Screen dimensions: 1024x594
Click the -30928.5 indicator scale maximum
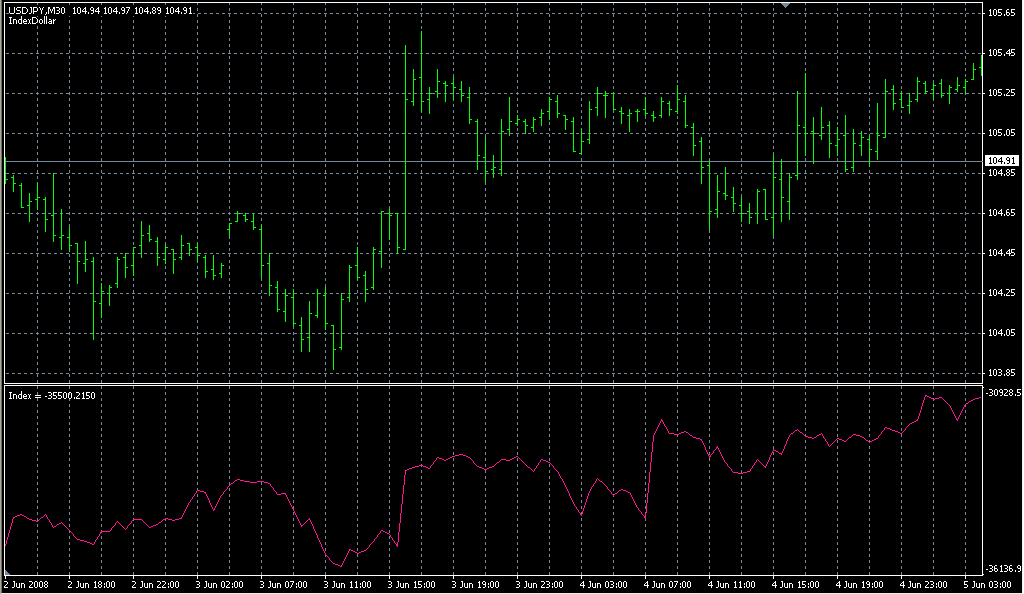[1001, 394]
